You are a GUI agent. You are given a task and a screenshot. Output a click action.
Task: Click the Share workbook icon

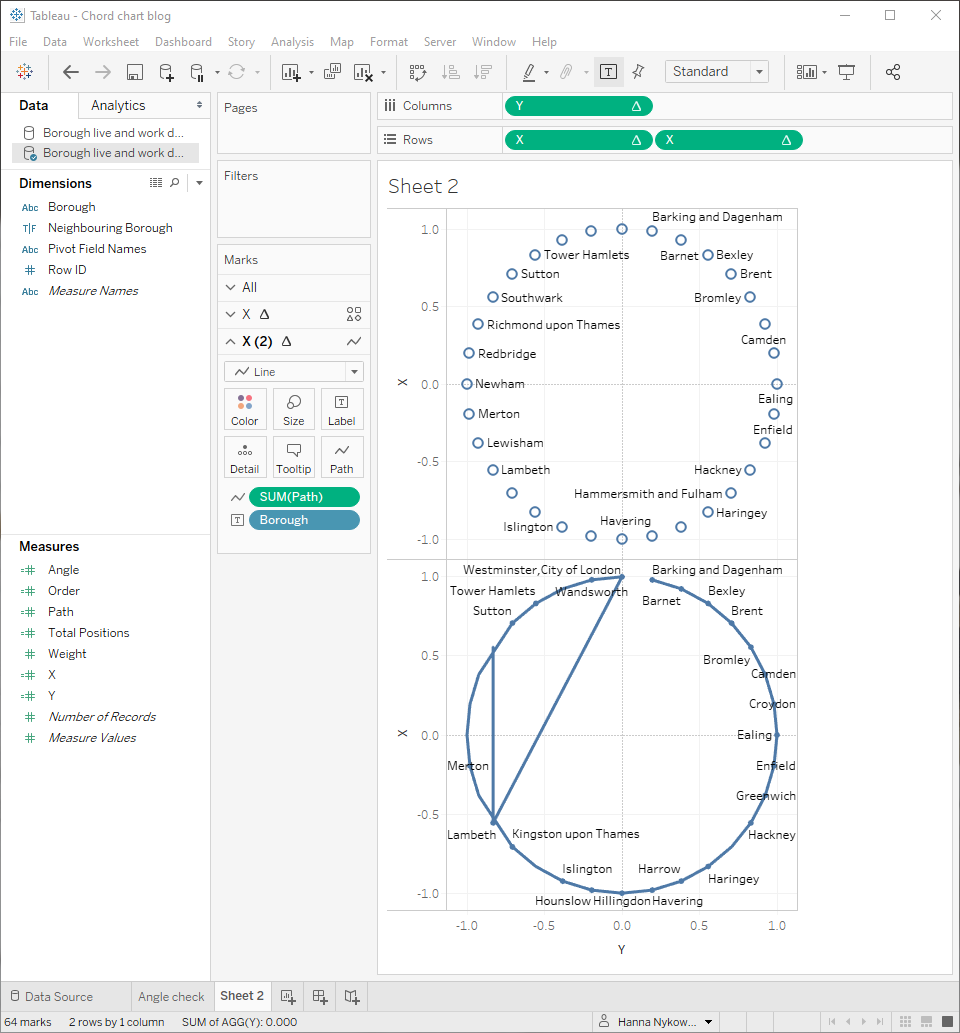(893, 72)
